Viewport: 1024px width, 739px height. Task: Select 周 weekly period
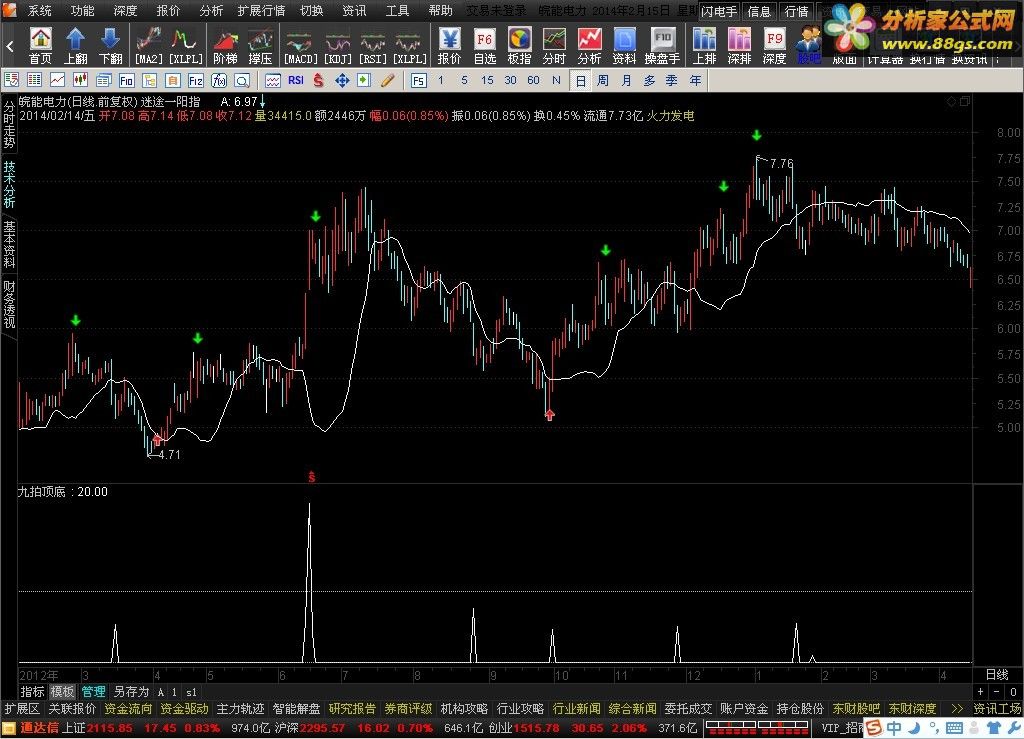point(603,80)
